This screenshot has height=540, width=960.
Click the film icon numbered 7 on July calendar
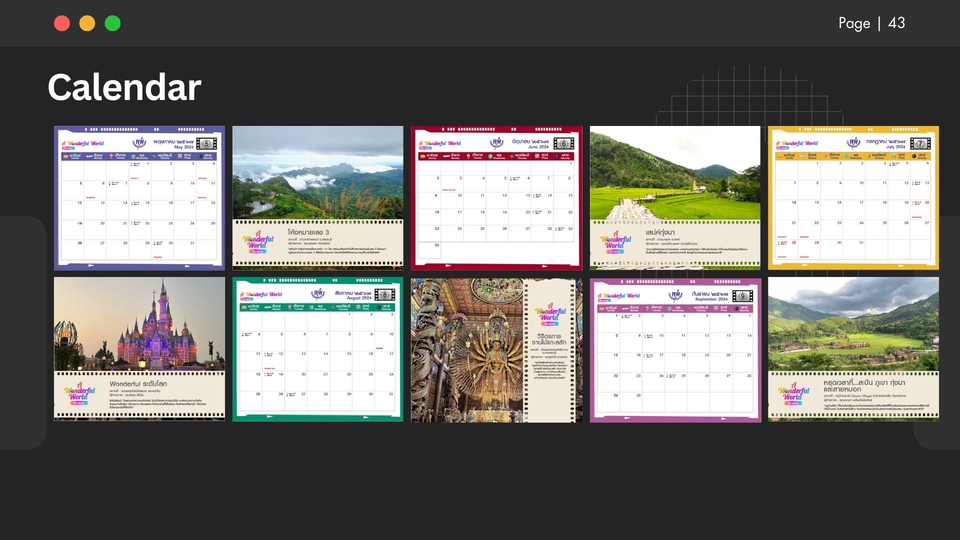(x=922, y=143)
